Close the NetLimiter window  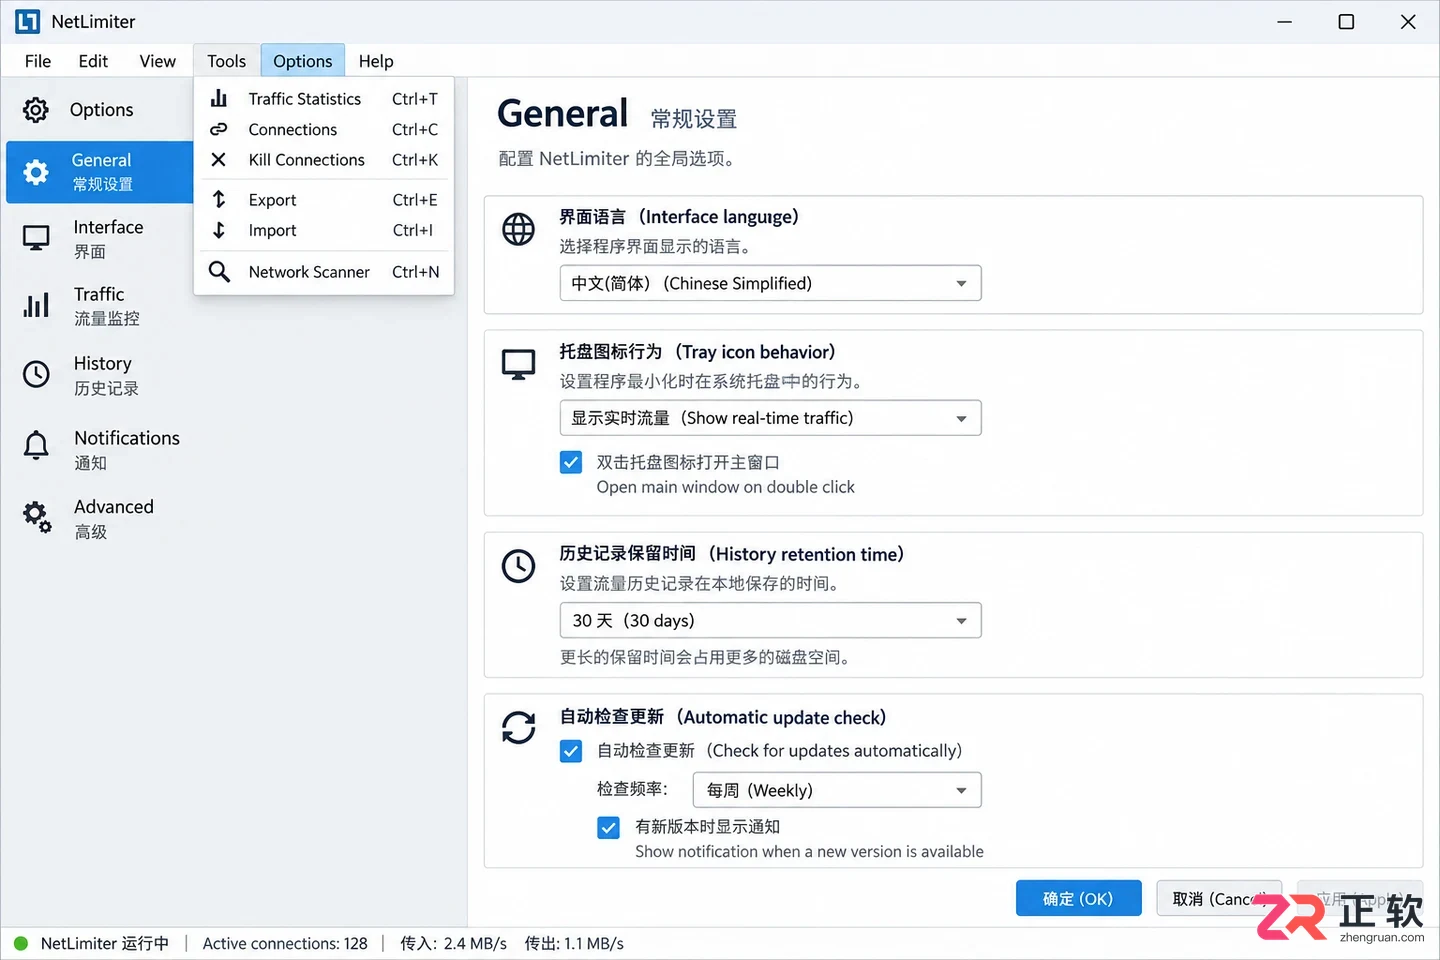pos(1408,21)
